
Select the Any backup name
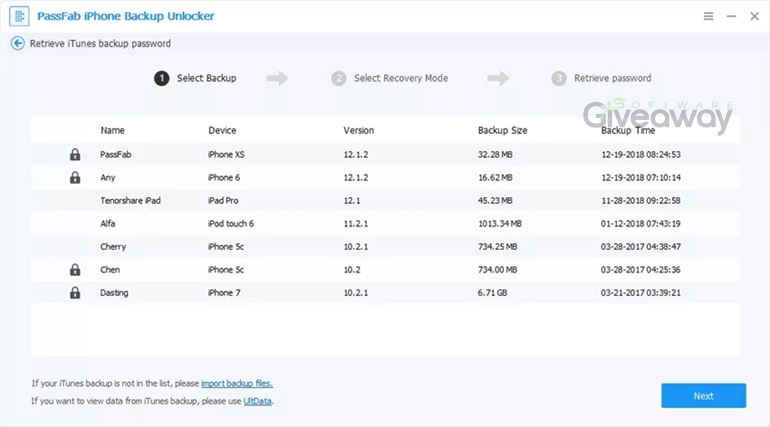tap(108, 178)
